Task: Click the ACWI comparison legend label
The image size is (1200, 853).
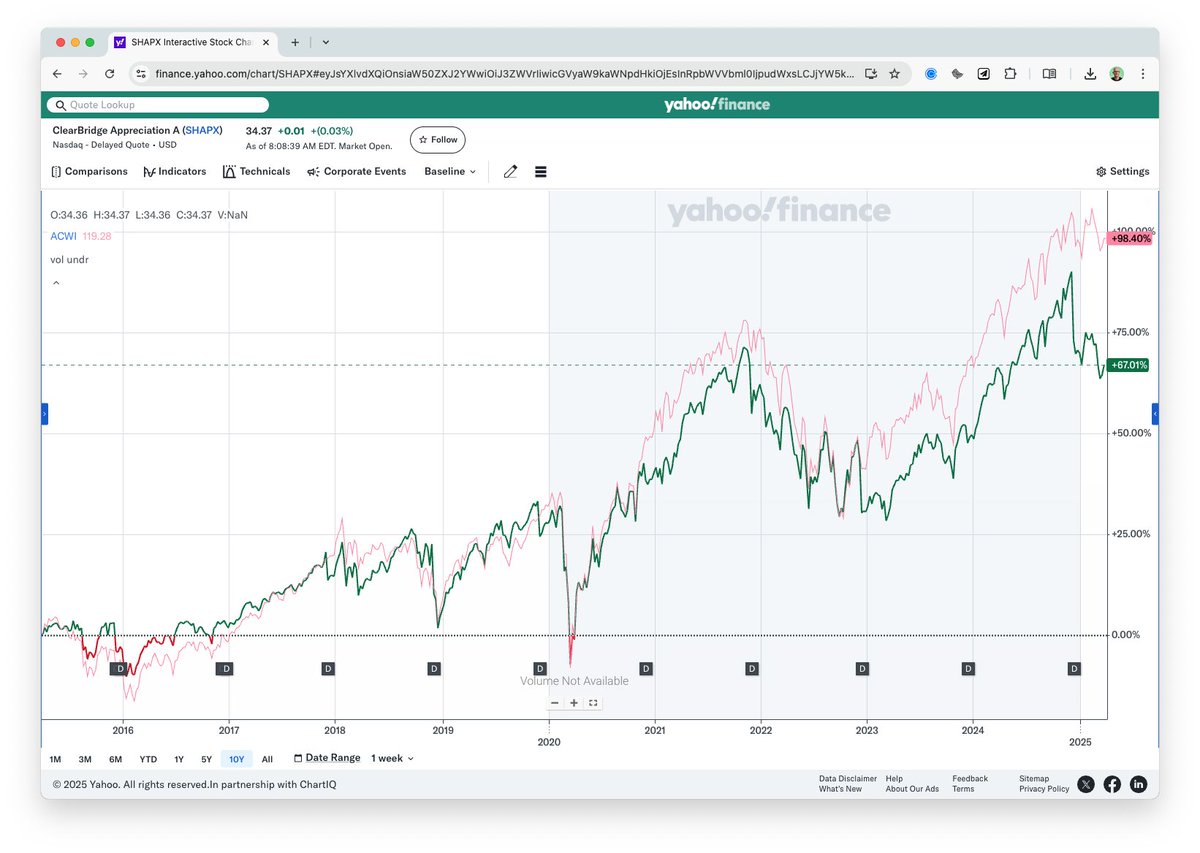Action: (63, 237)
